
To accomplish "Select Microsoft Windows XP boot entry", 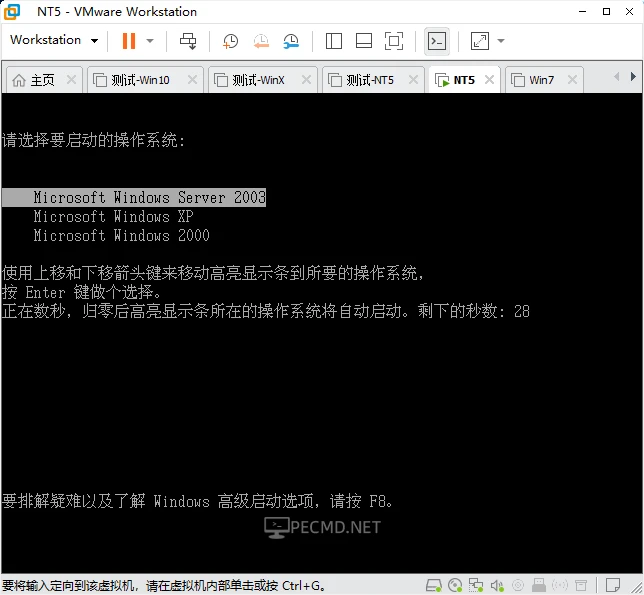I will [x=113, y=216].
